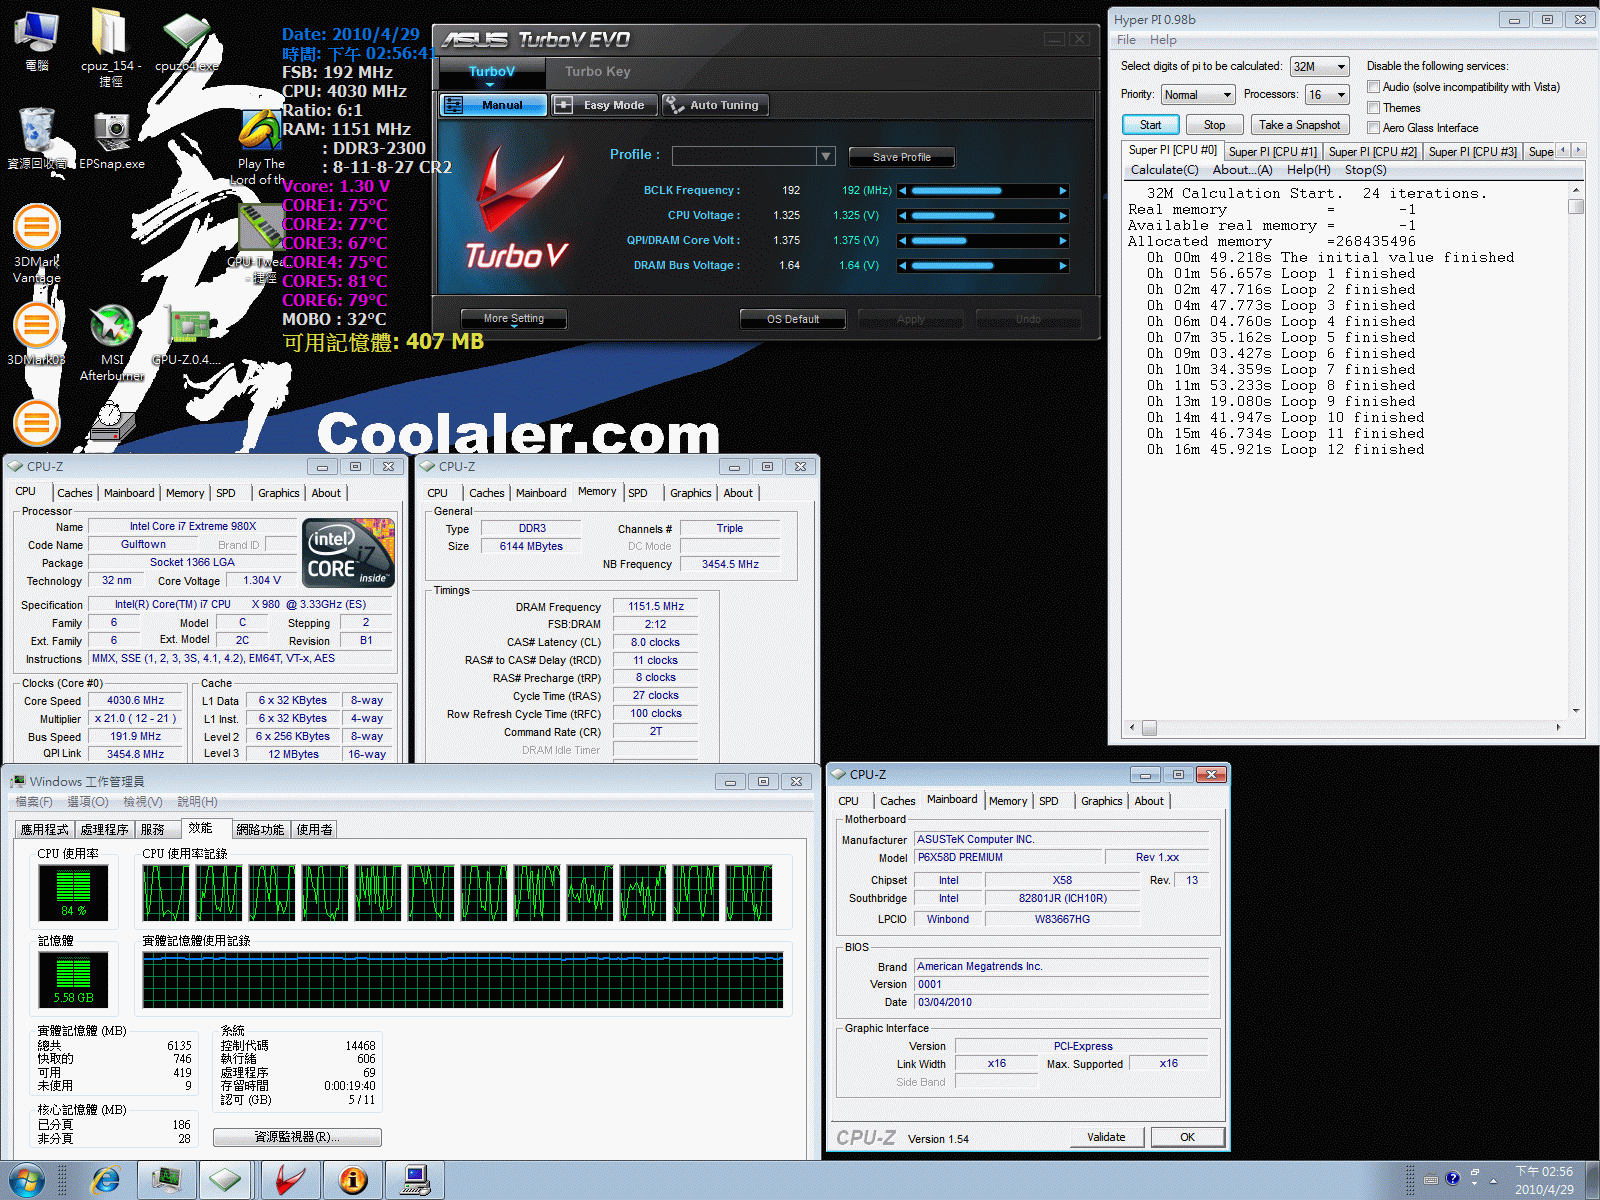
Task: Open the GPU-Z.0.4 desktop icon
Action: point(187,337)
